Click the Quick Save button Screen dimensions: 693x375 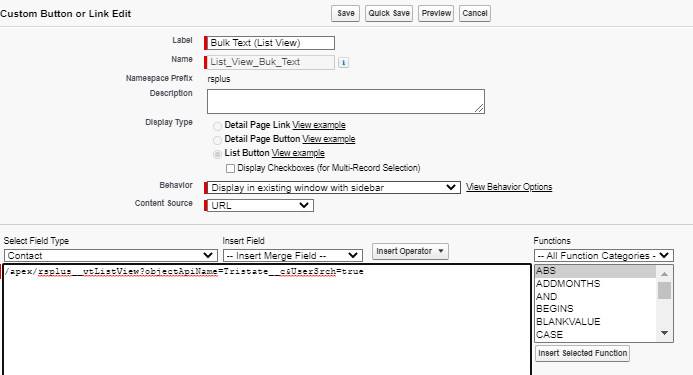(x=389, y=13)
